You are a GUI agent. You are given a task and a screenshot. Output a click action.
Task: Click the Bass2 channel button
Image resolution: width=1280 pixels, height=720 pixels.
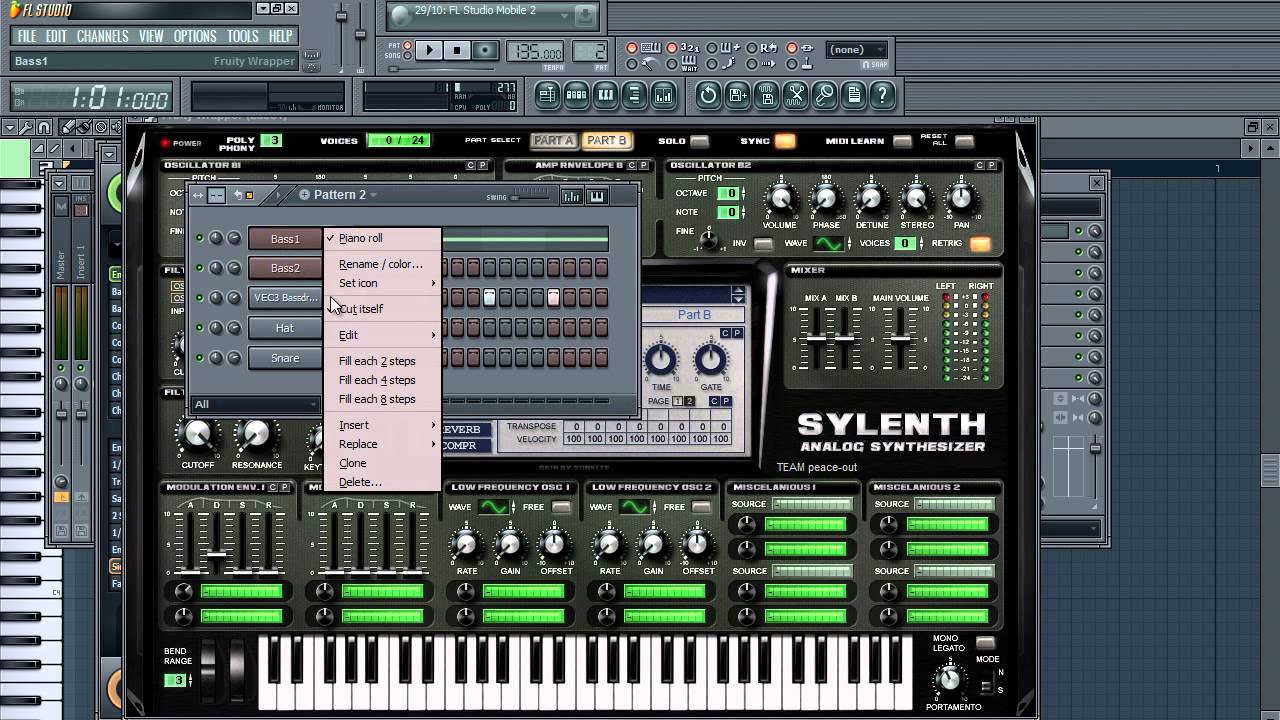[285, 268]
